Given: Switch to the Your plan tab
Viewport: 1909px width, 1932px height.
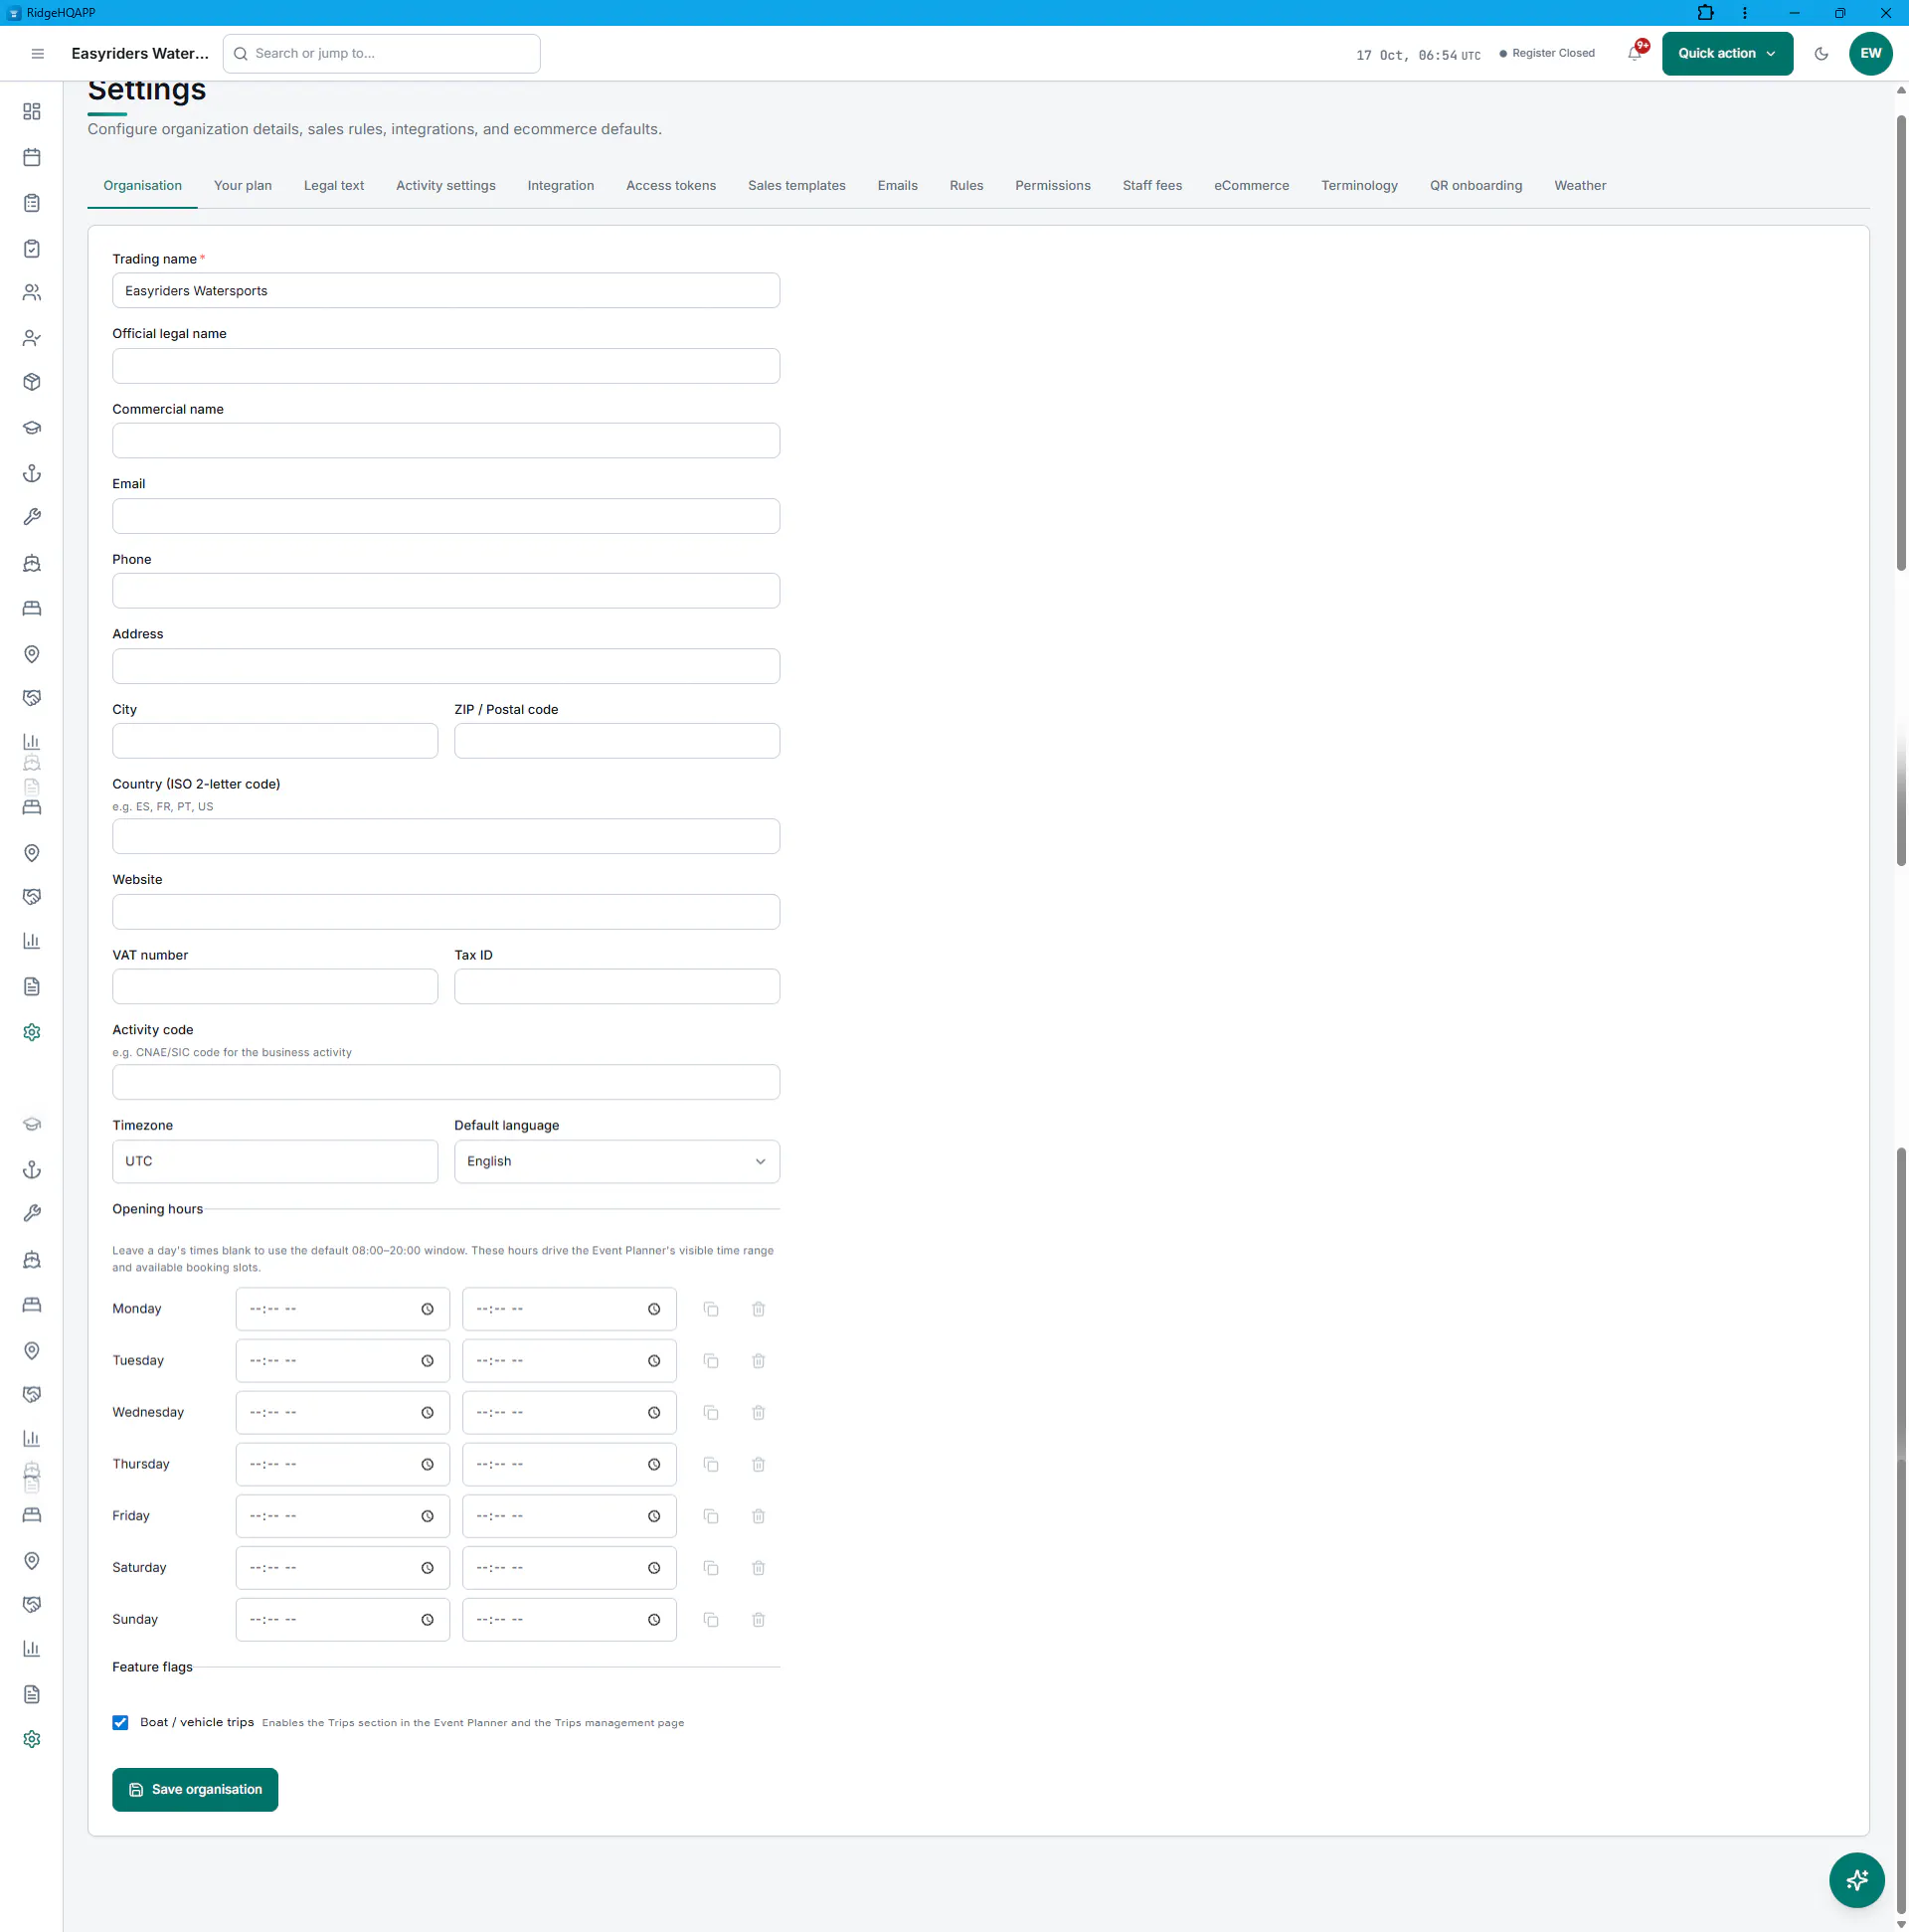Looking at the screenshot, I should (x=243, y=186).
